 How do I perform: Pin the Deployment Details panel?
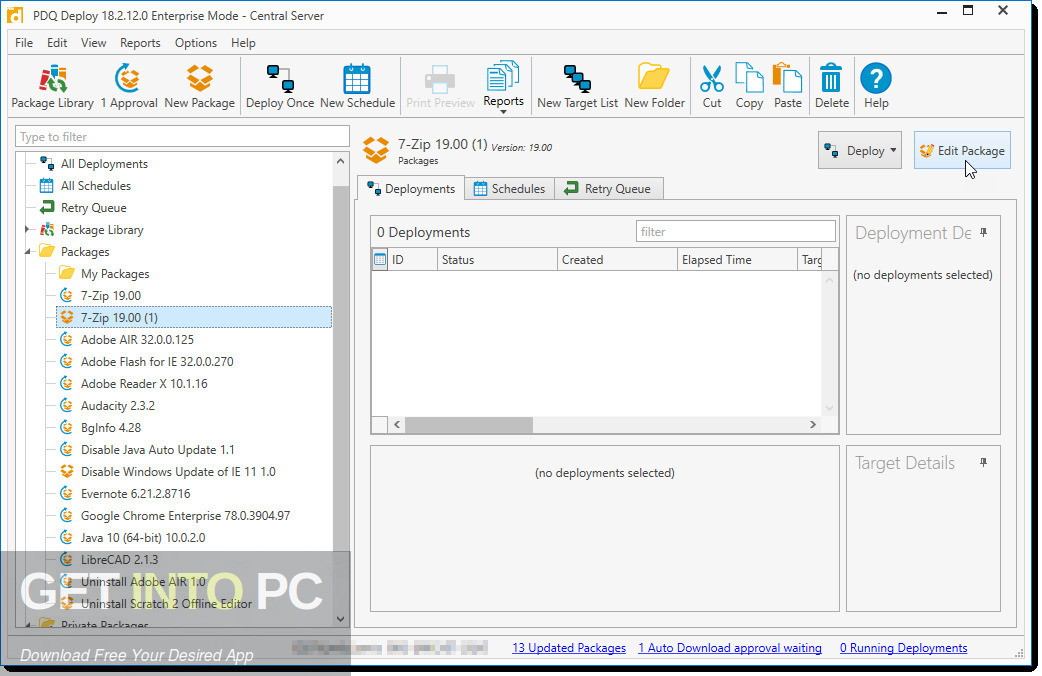tap(984, 233)
